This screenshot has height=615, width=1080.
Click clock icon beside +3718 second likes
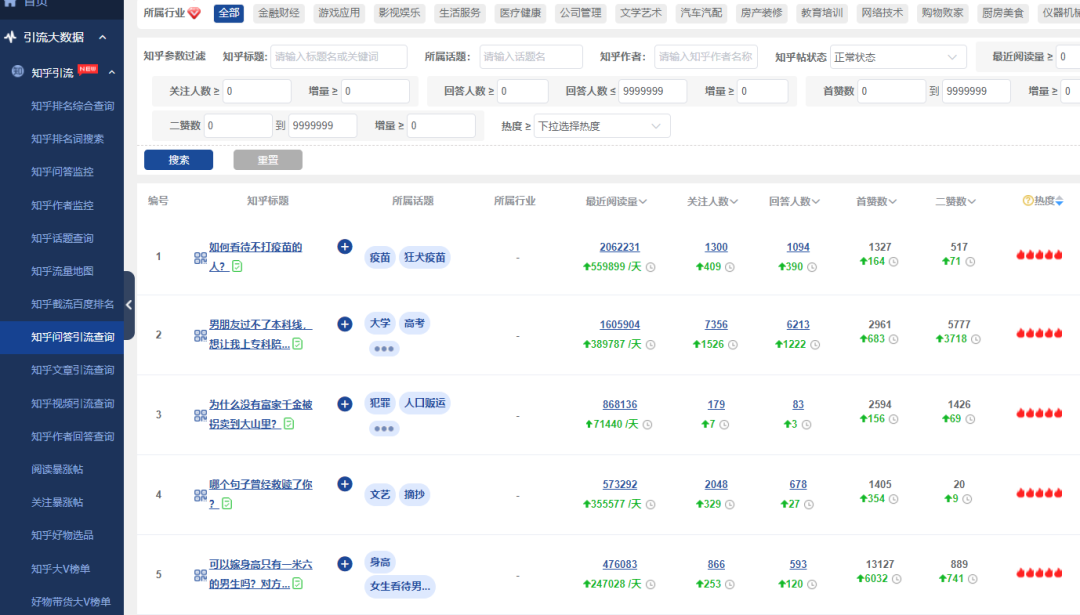pos(975,339)
